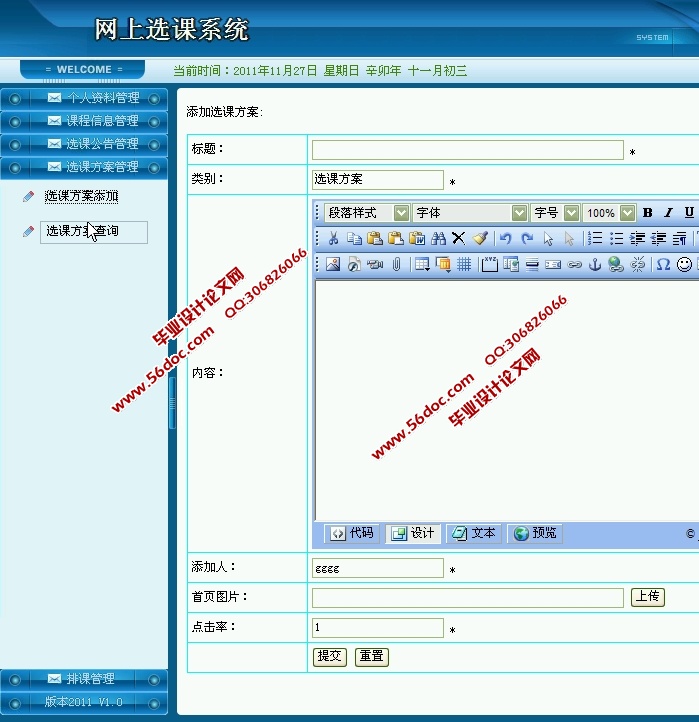
Task: Click the 提交 submit button
Action: [x=330, y=657]
